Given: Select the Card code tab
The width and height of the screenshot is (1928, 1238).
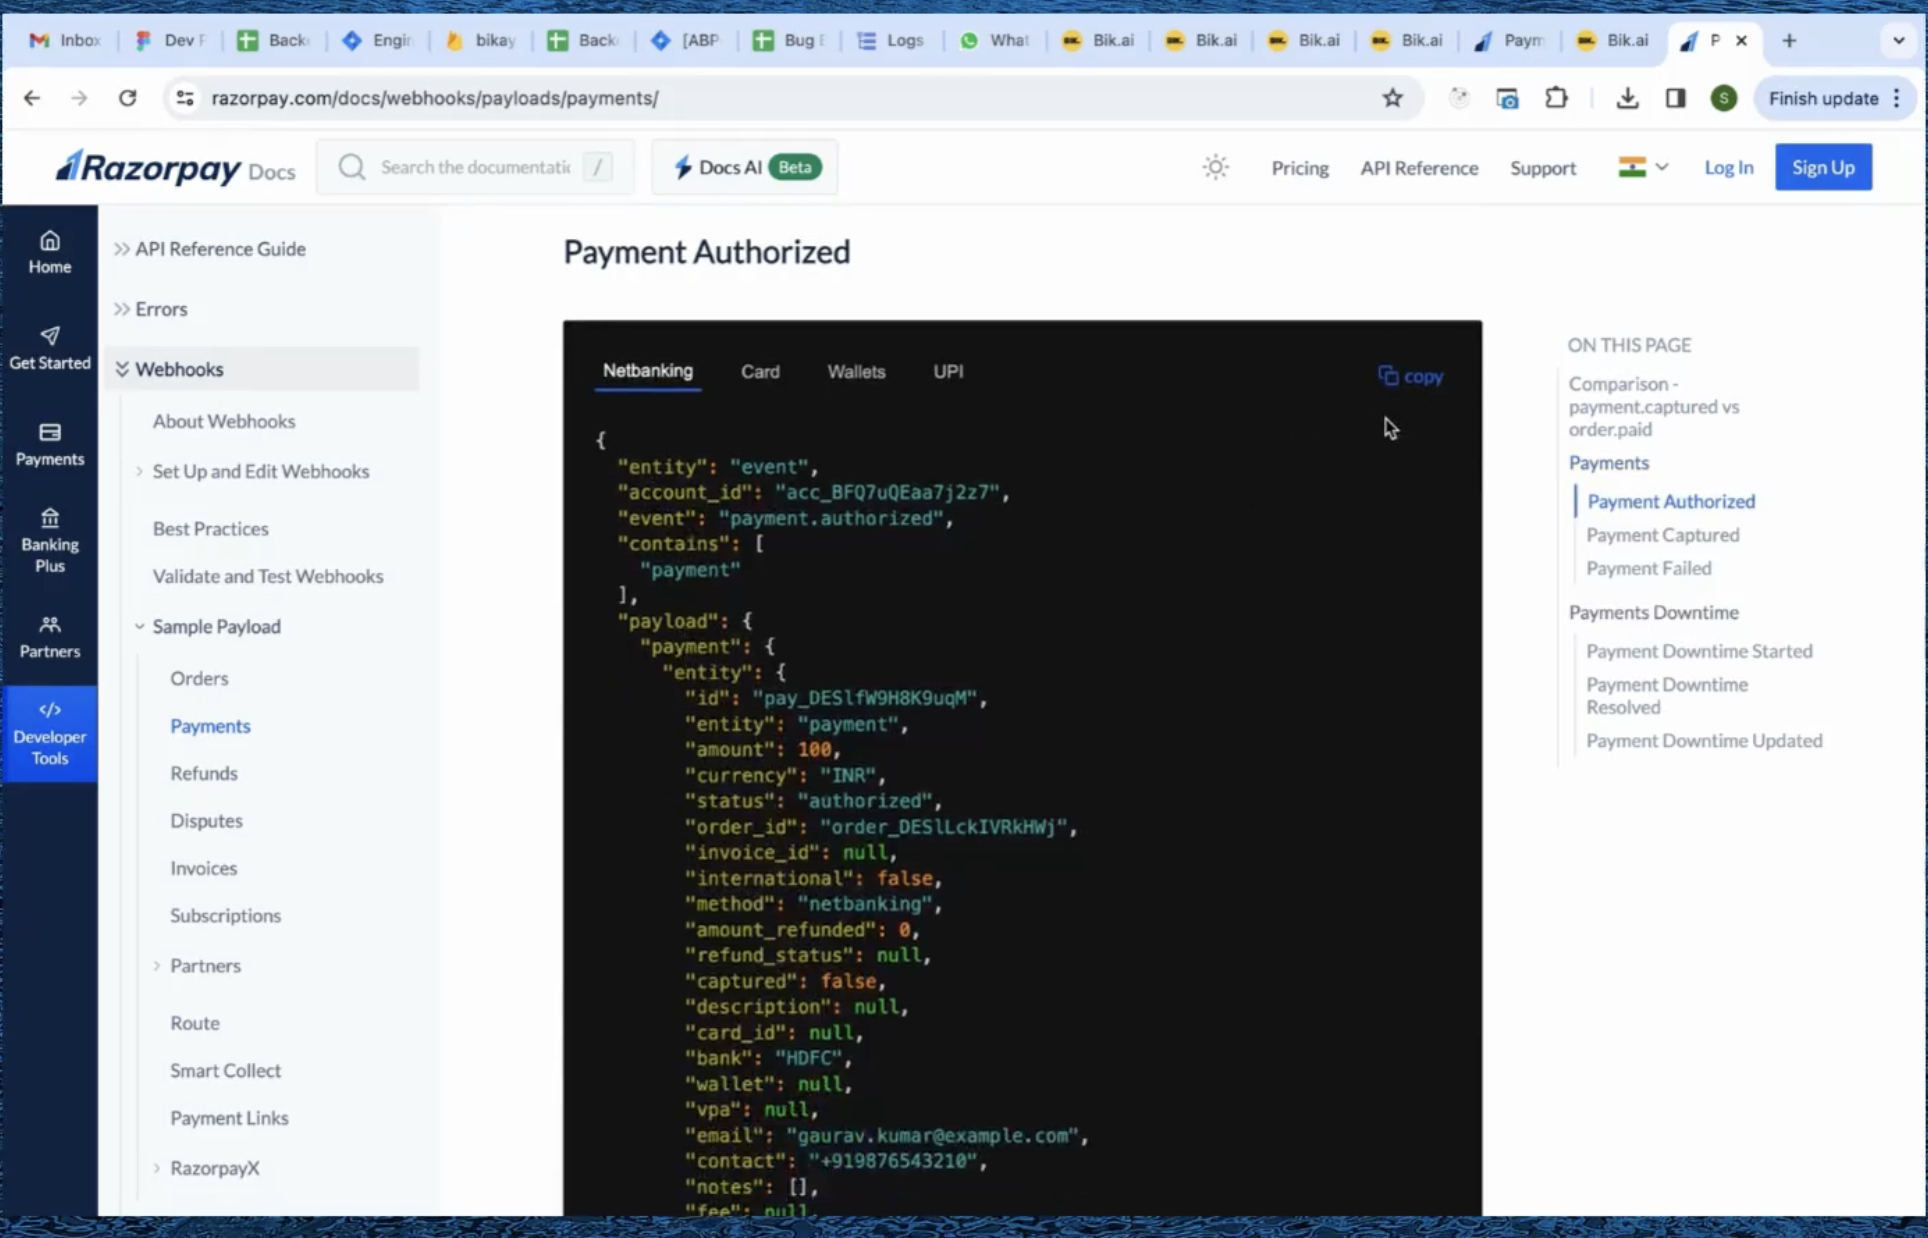Looking at the screenshot, I should coord(760,372).
